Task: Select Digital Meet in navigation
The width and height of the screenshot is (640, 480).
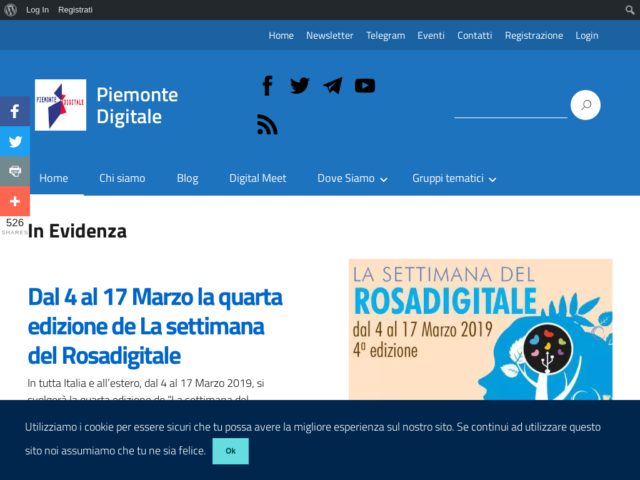Action: [257, 178]
